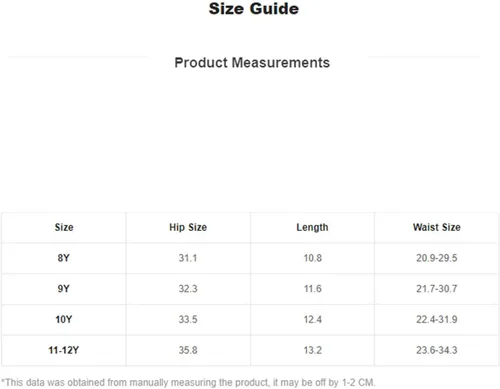Click waist size value 20.9-29.5
500x389 pixels.
tap(437, 258)
